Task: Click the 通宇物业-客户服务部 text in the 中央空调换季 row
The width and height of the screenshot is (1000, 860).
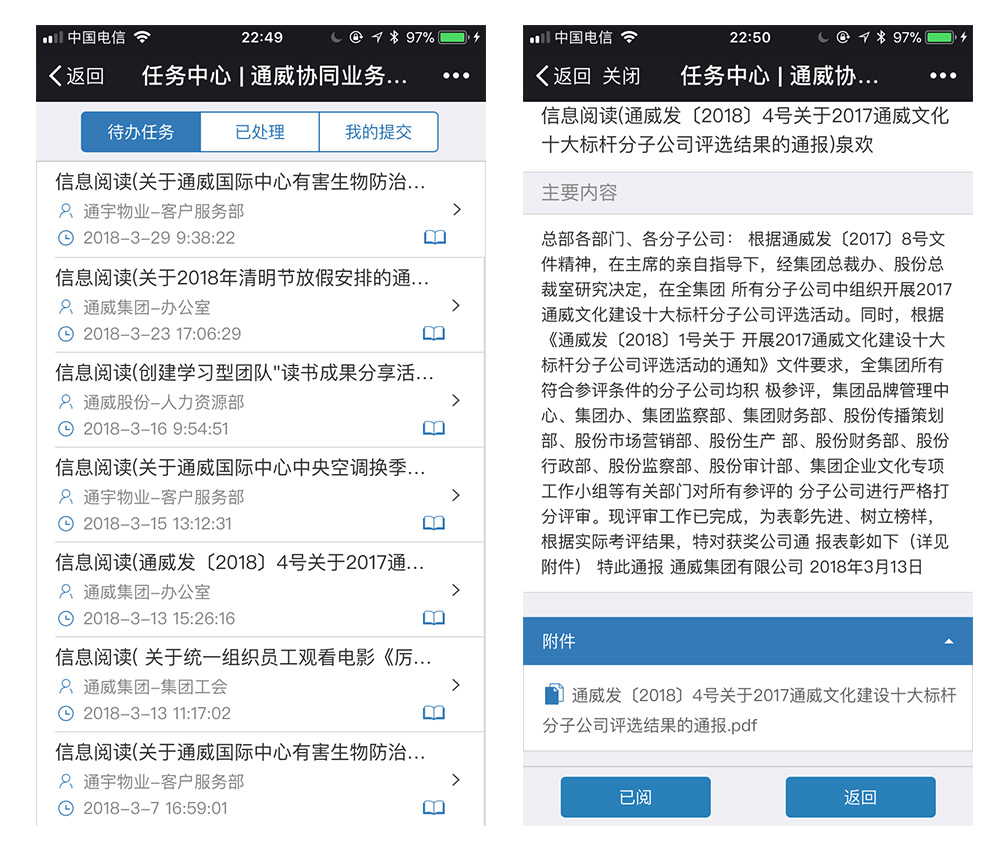Action: coord(164,497)
